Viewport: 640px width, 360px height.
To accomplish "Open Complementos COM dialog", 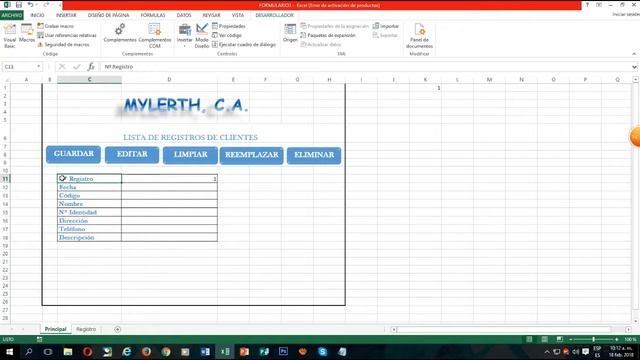I will [155, 36].
